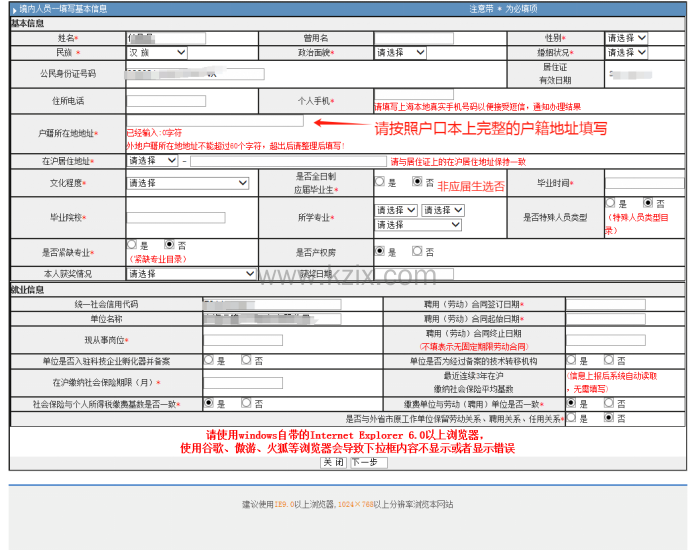Choose 否 for 是否产权房

(417, 252)
